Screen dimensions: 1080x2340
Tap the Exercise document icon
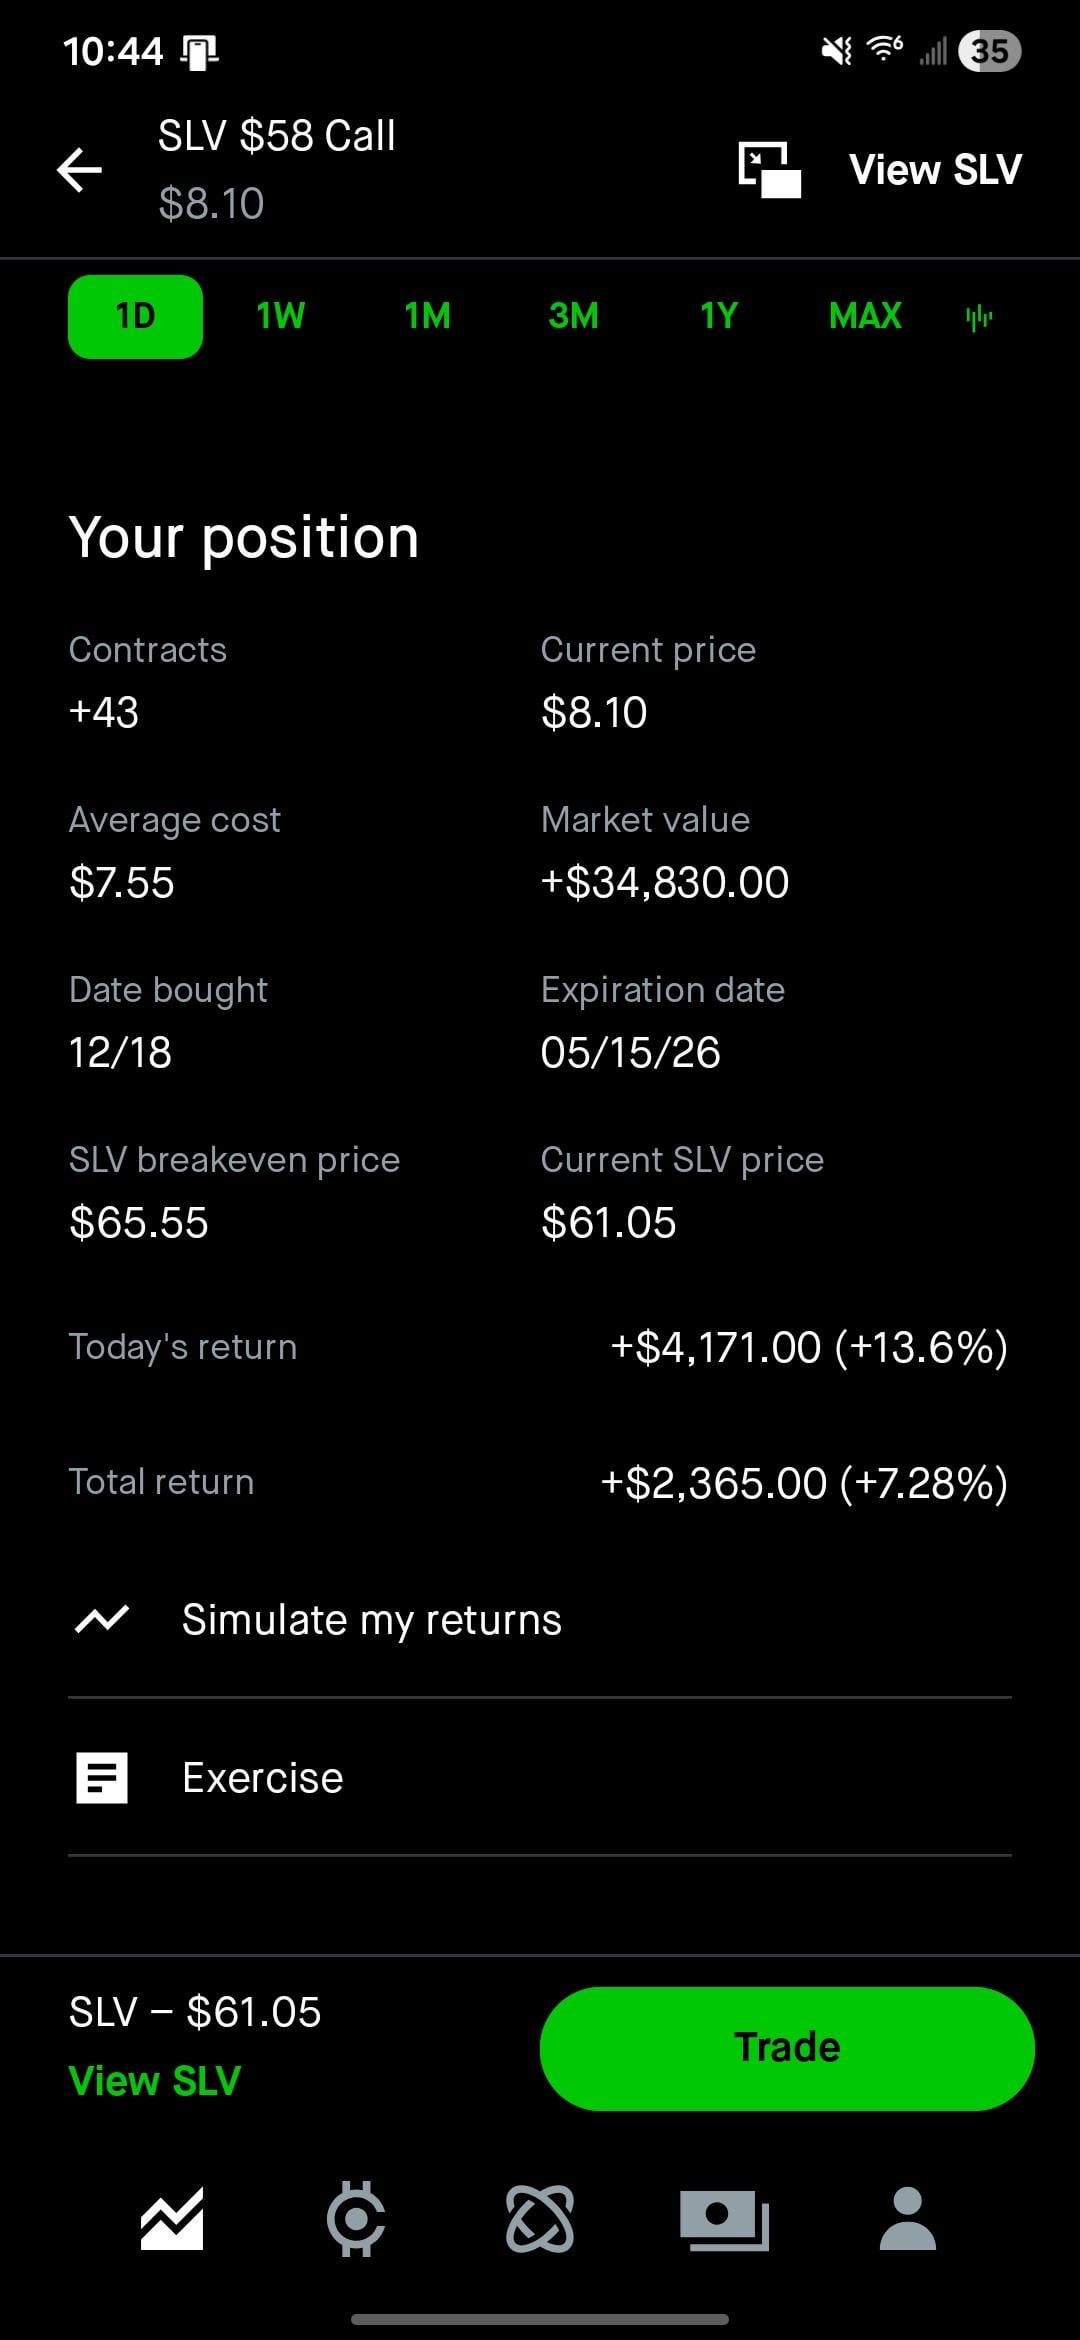pyautogui.click(x=102, y=1777)
